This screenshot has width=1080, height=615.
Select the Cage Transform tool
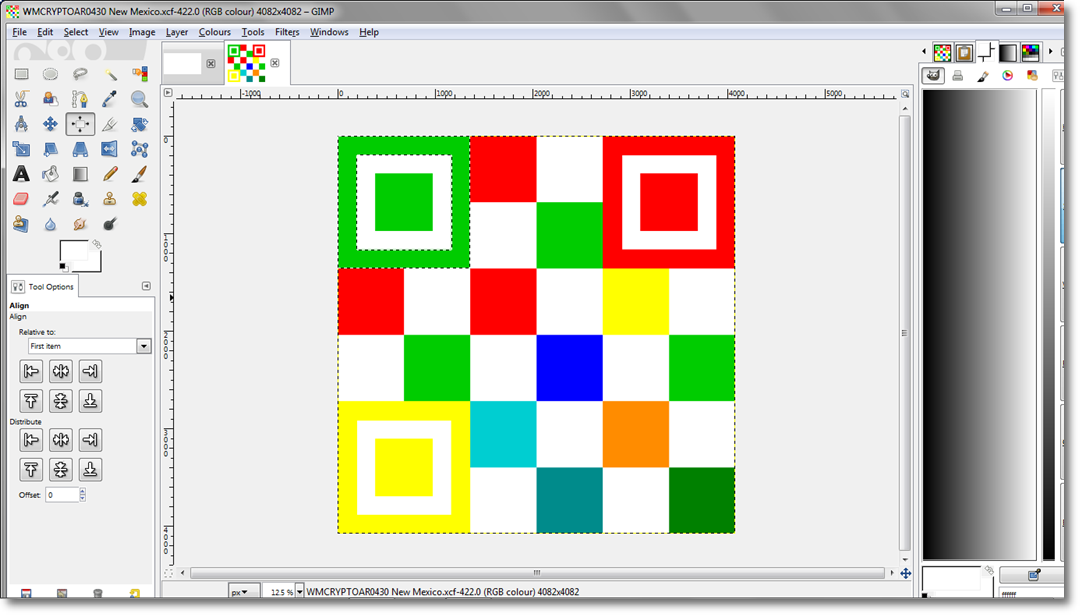coord(139,149)
